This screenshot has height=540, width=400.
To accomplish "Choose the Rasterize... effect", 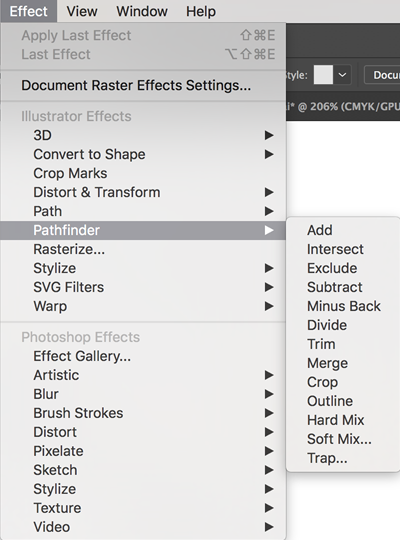I will pyautogui.click(x=143, y=249).
